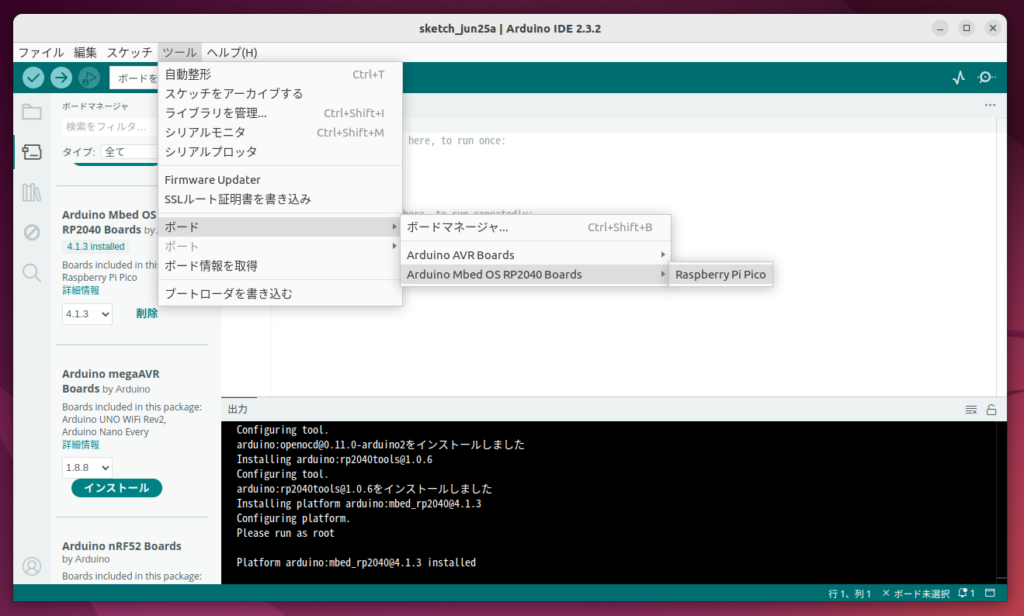This screenshot has height=616, width=1024.
Task: Click the インストール button for megaAVR Boards
Action: 116,488
